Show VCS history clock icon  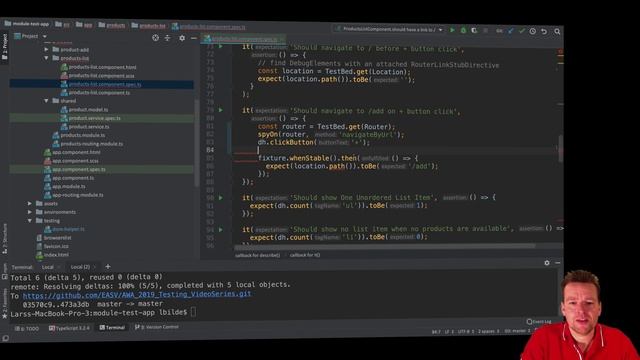tap(533, 31)
